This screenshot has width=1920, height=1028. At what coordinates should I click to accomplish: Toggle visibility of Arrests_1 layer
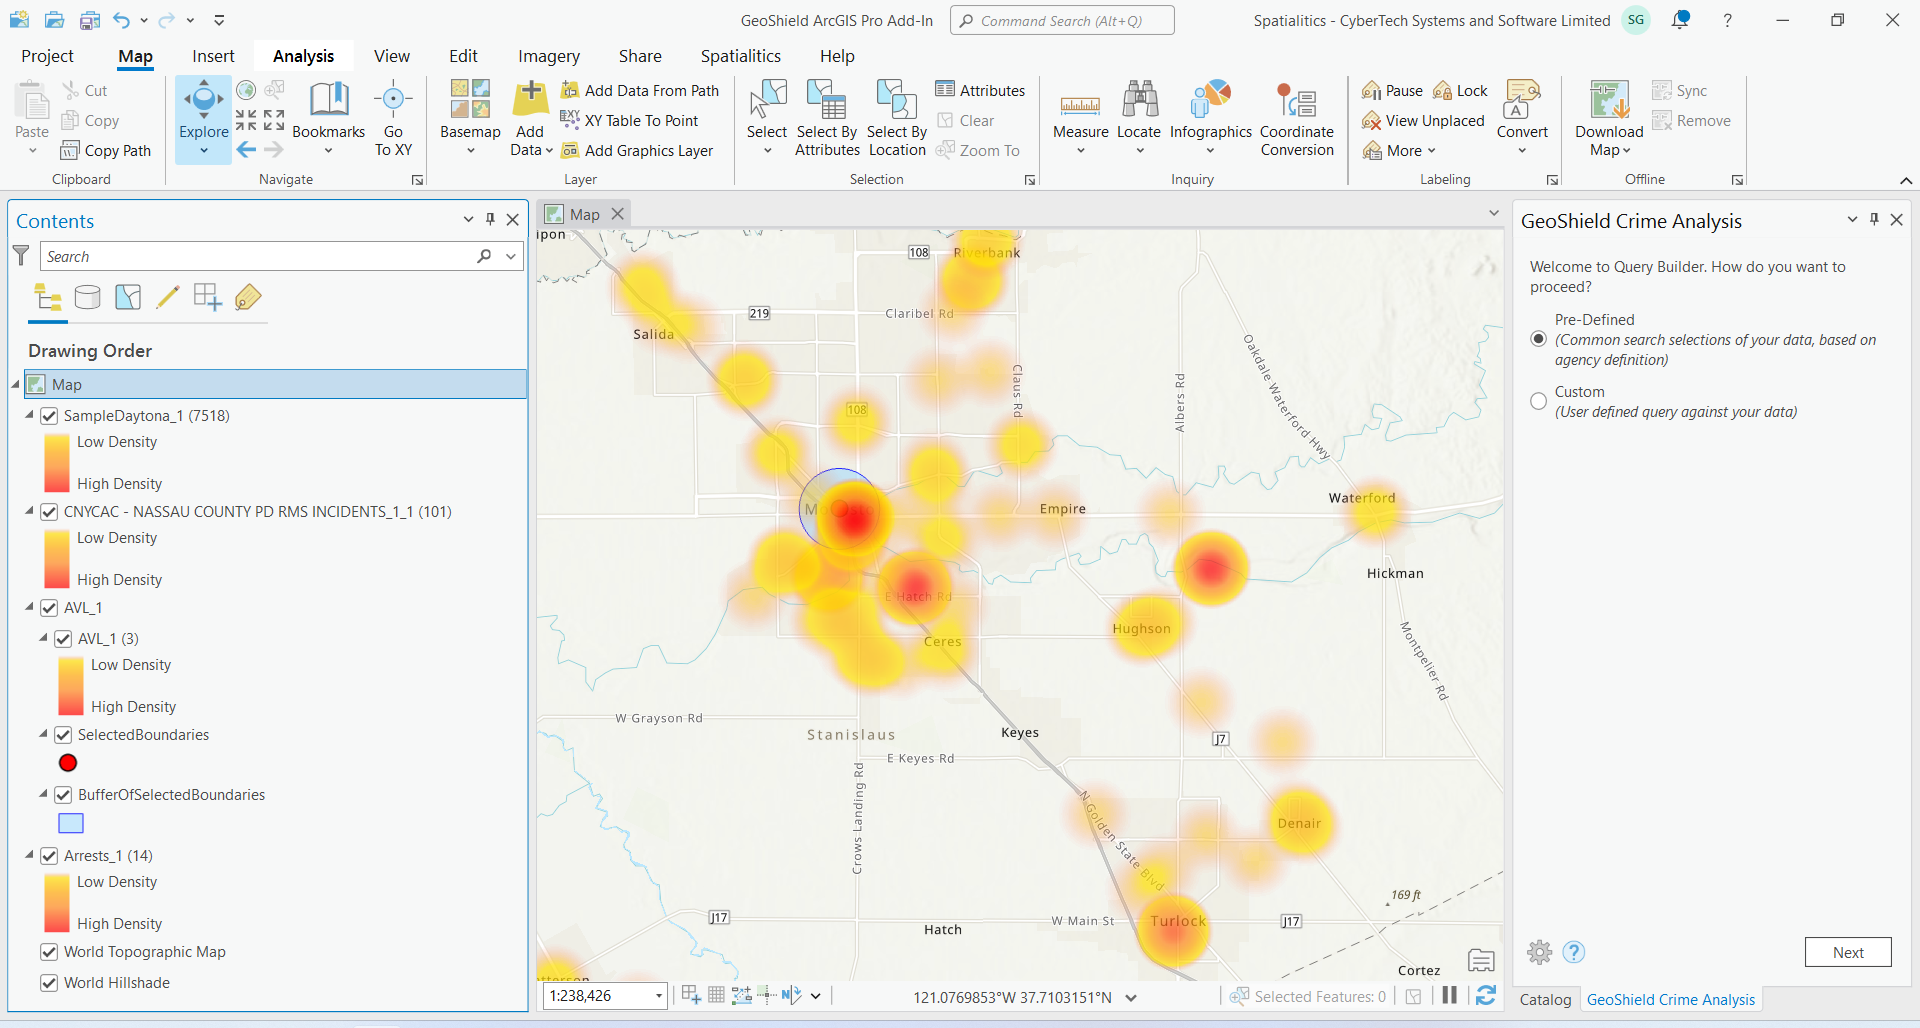[49, 856]
